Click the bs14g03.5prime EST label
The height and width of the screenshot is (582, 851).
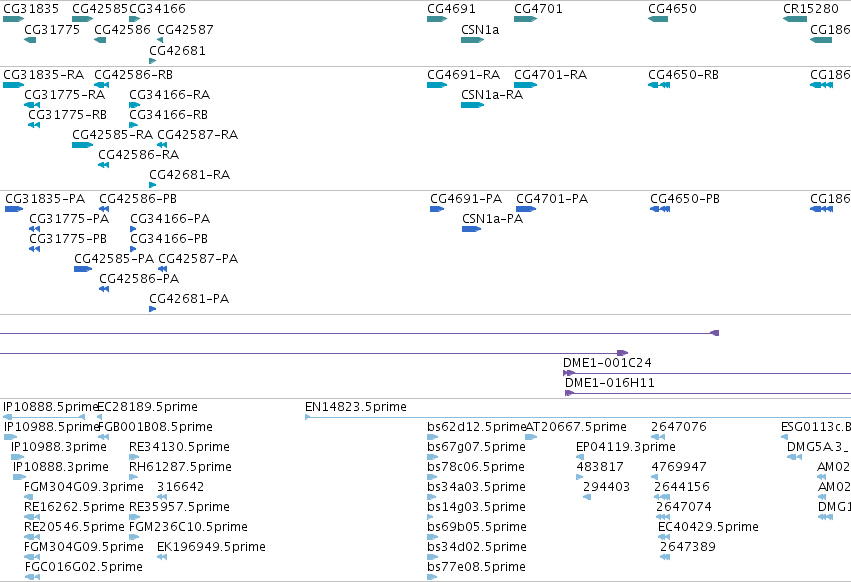click(477, 507)
